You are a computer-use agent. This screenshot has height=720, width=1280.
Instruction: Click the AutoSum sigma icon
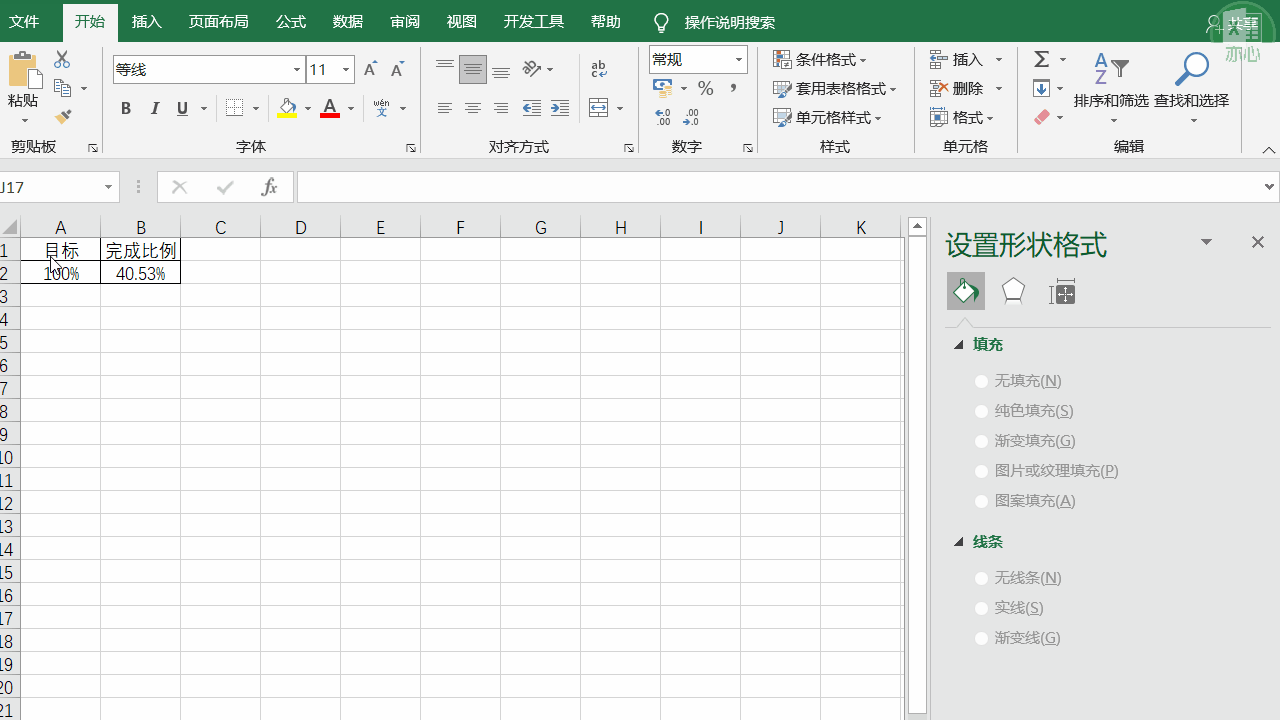click(x=1042, y=60)
